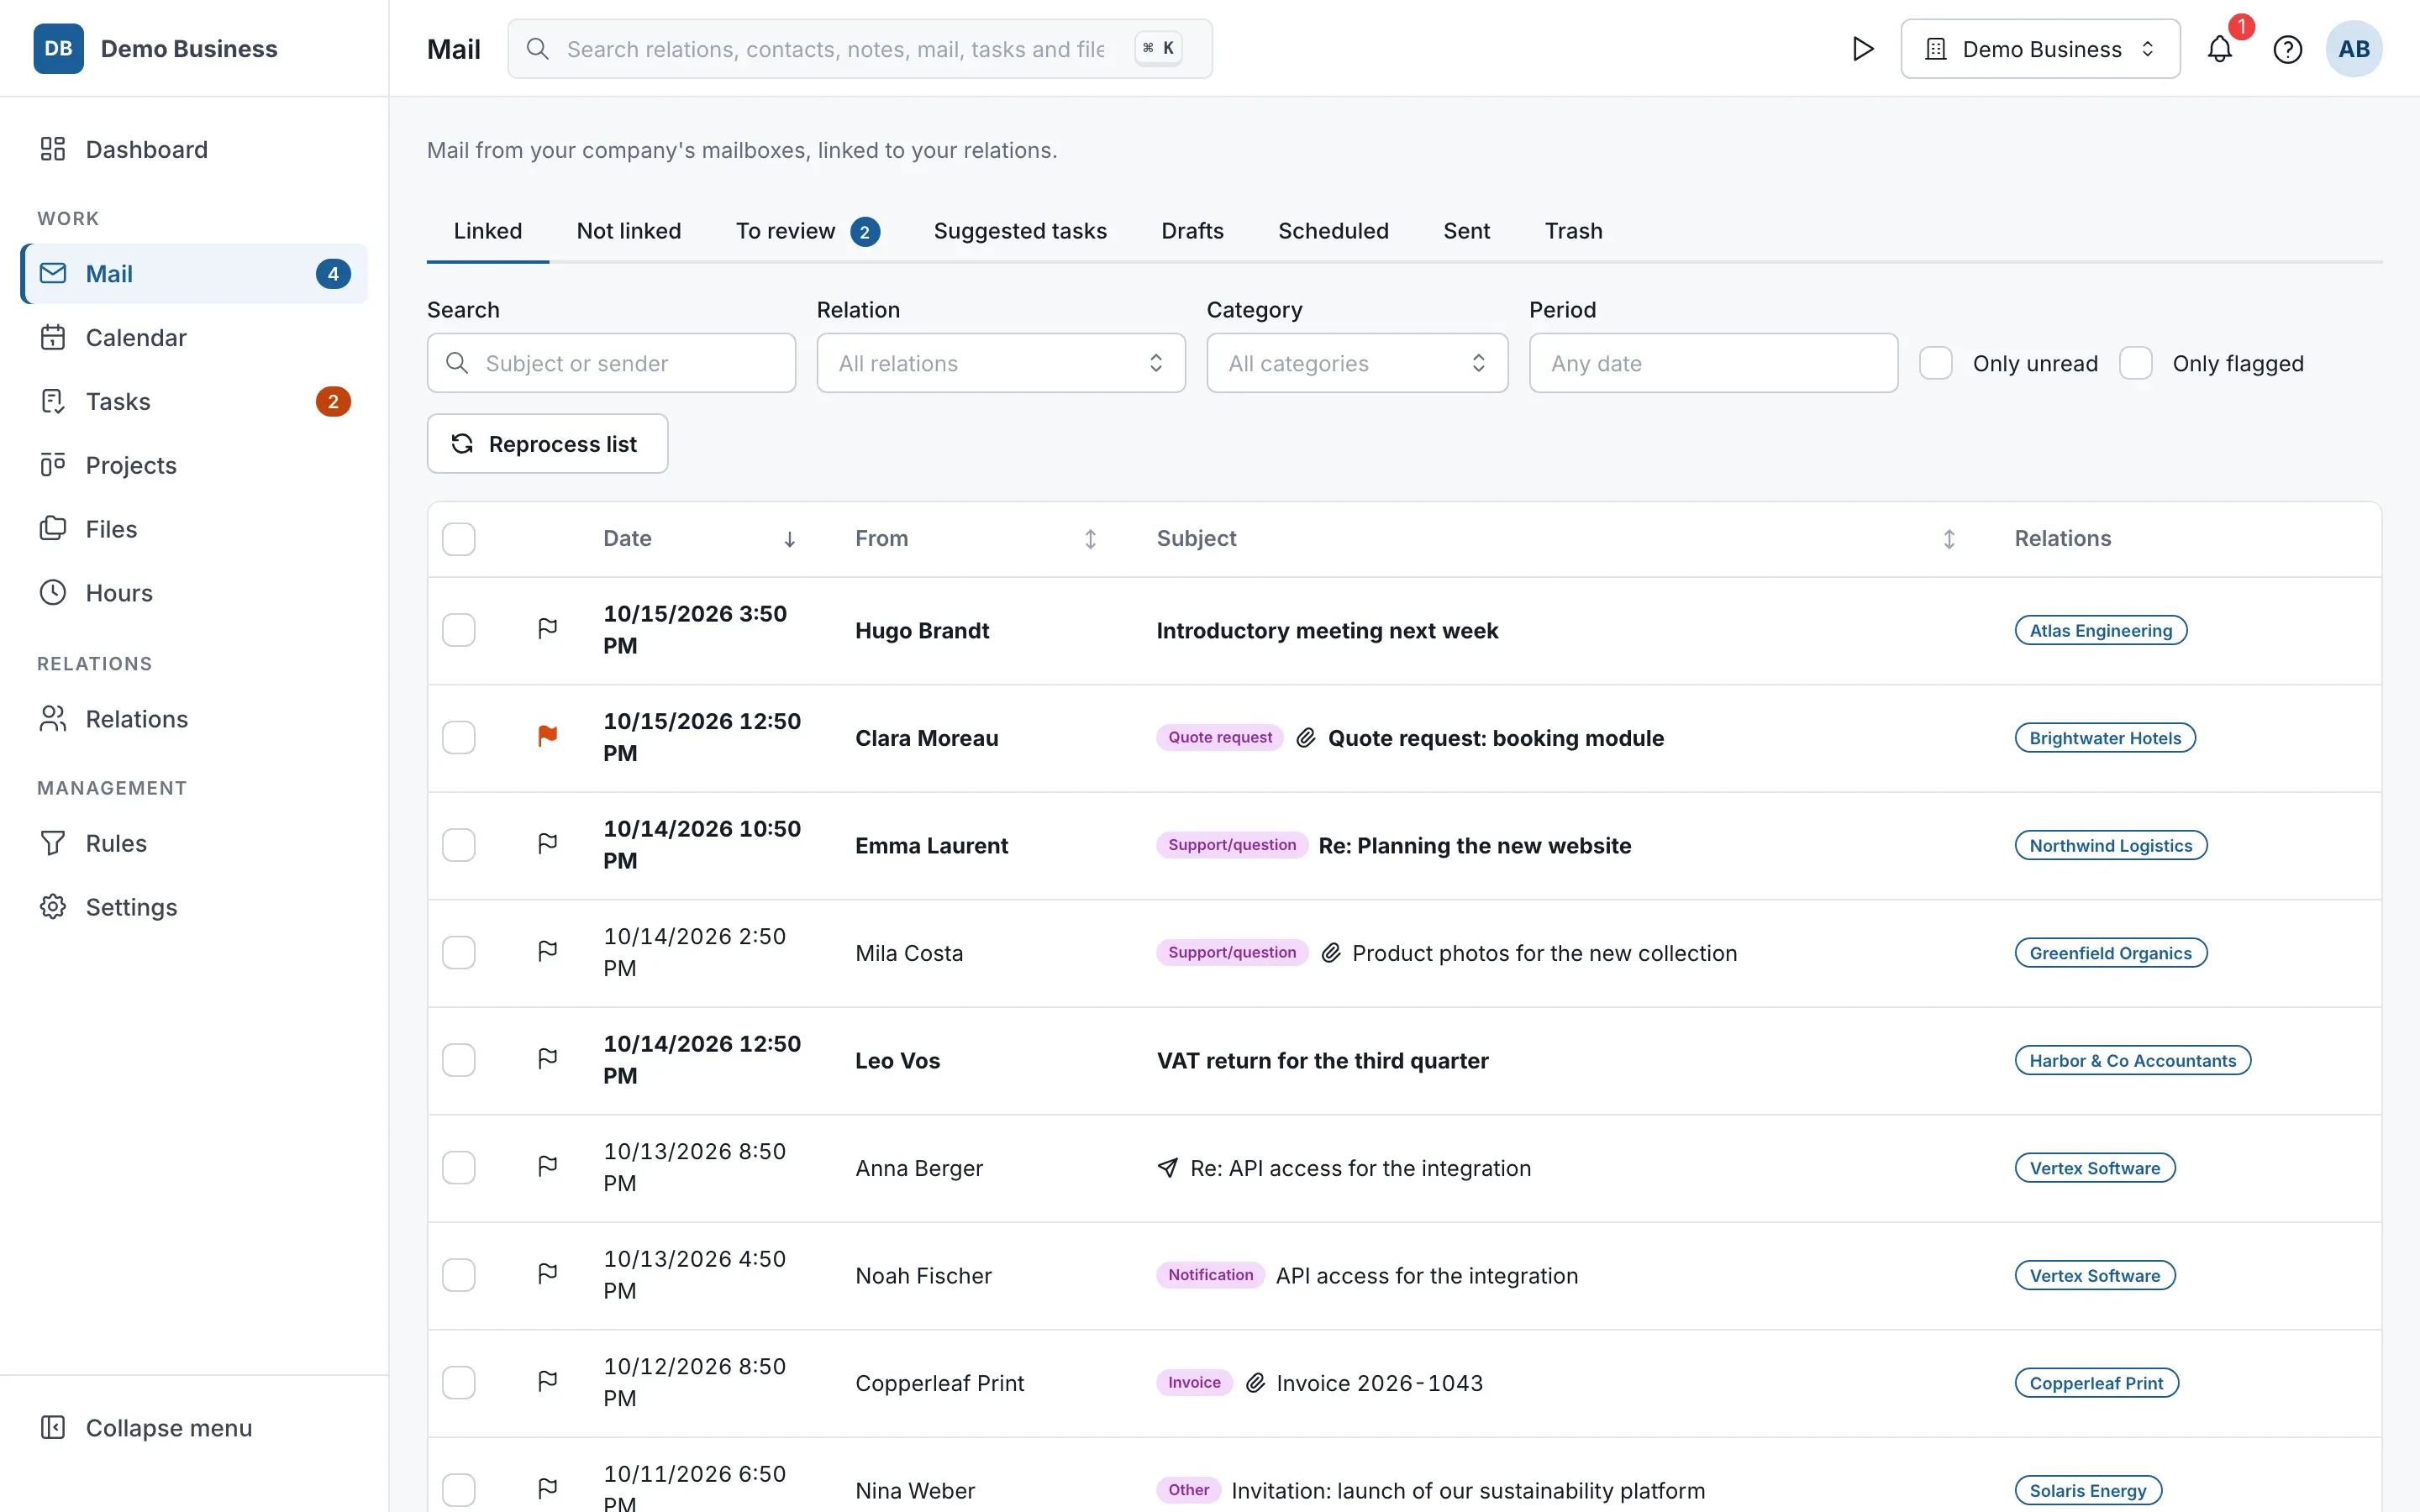Sort by the From column
Screen dimensions: 2420x1512
(1090, 540)
